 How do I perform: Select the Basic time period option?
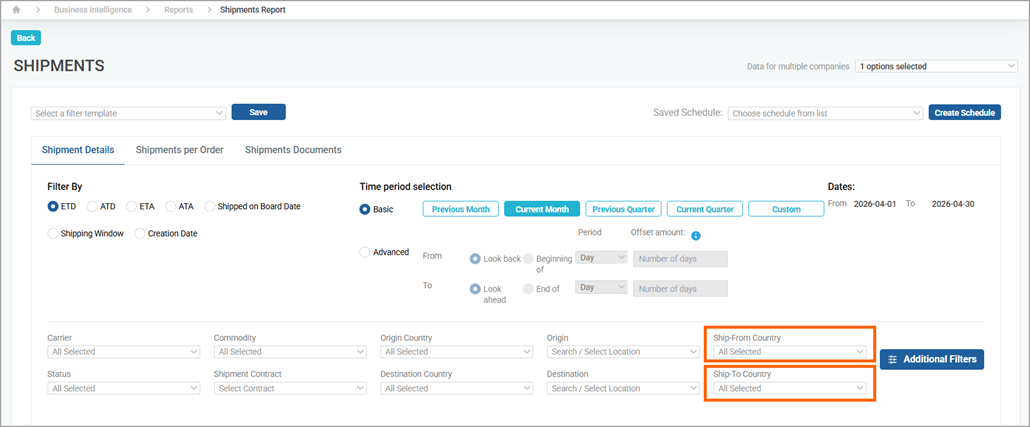click(x=365, y=210)
